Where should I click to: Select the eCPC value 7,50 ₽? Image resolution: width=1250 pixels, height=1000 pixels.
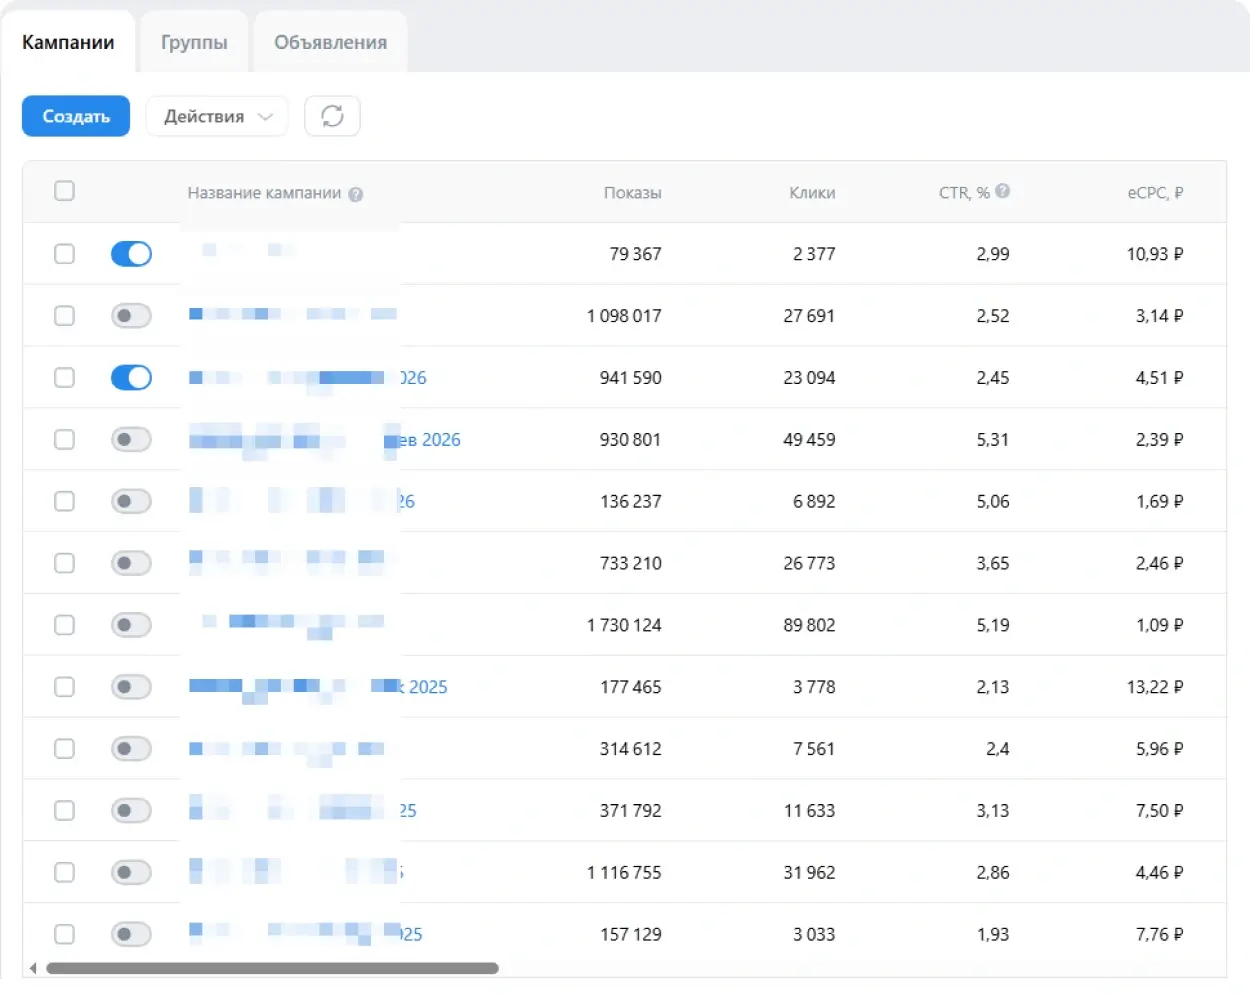pos(1160,811)
